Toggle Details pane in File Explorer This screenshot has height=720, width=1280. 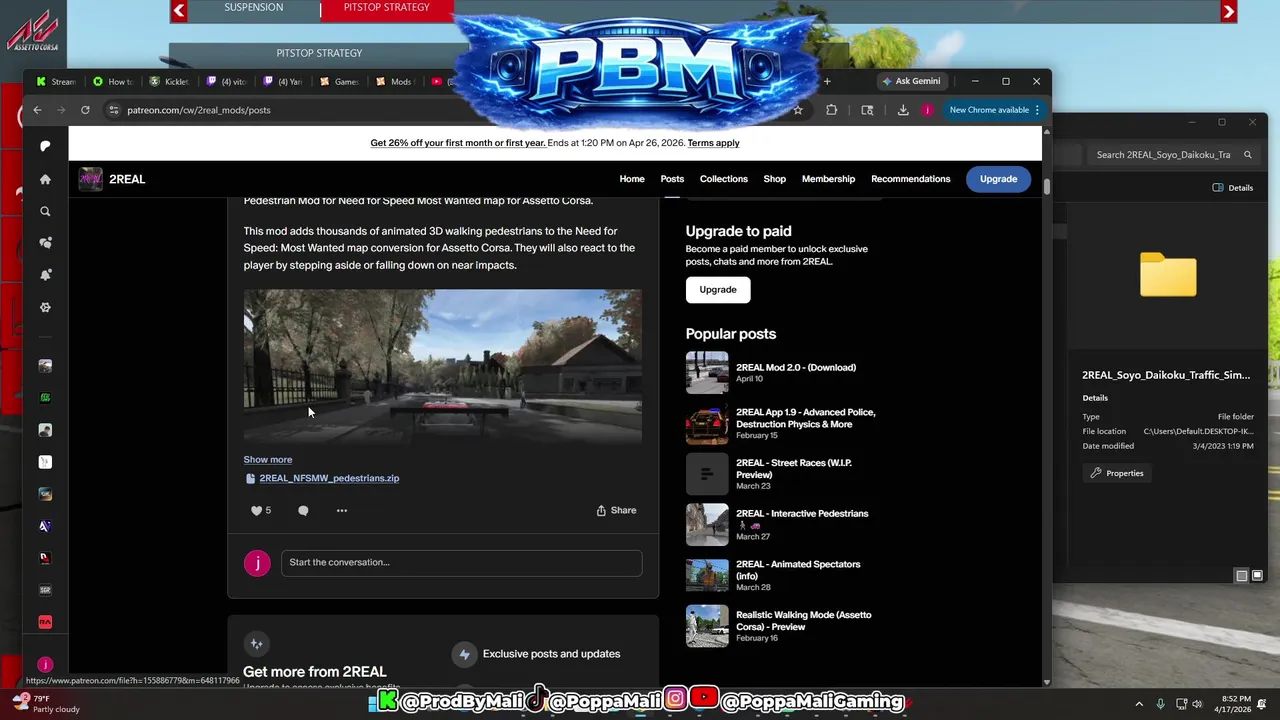(1233, 188)
